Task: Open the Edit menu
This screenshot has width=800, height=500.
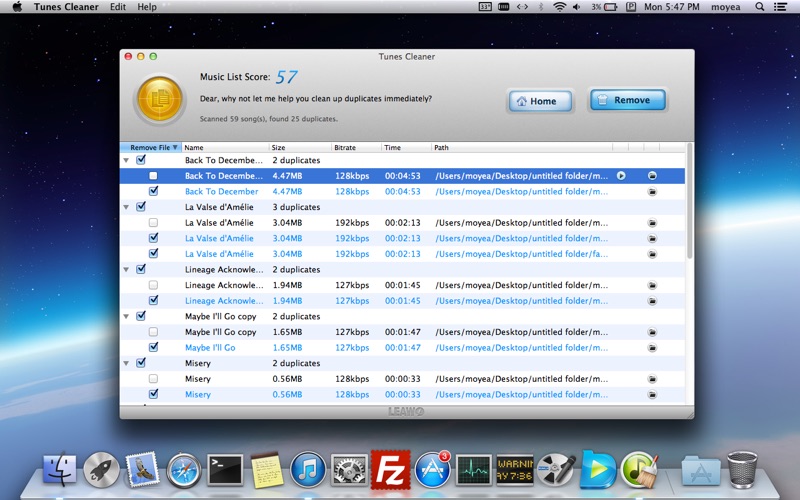Action: 118,7
